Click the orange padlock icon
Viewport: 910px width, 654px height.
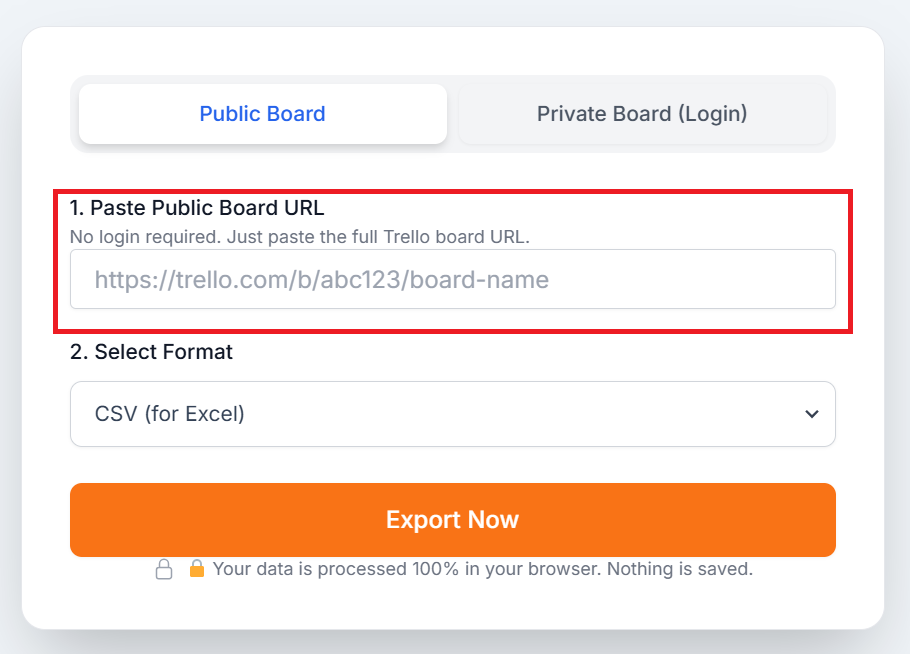tap(197, 568)
